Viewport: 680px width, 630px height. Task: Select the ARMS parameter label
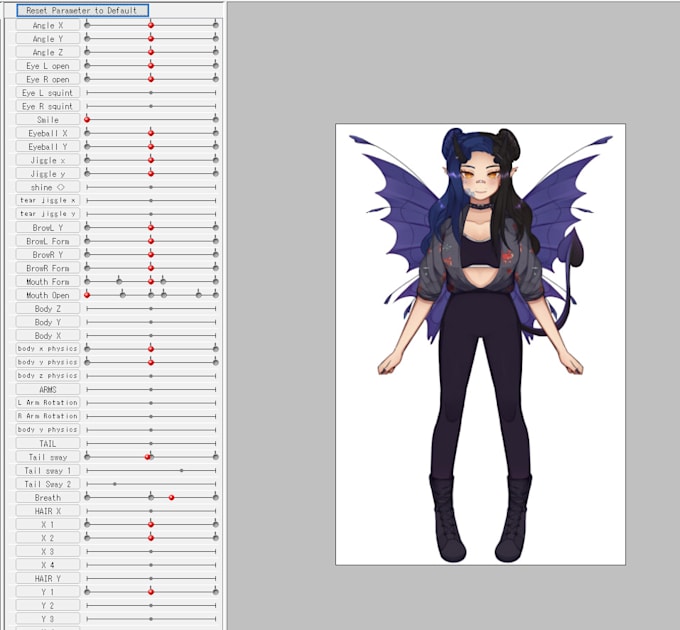click(x=48, y=389)
